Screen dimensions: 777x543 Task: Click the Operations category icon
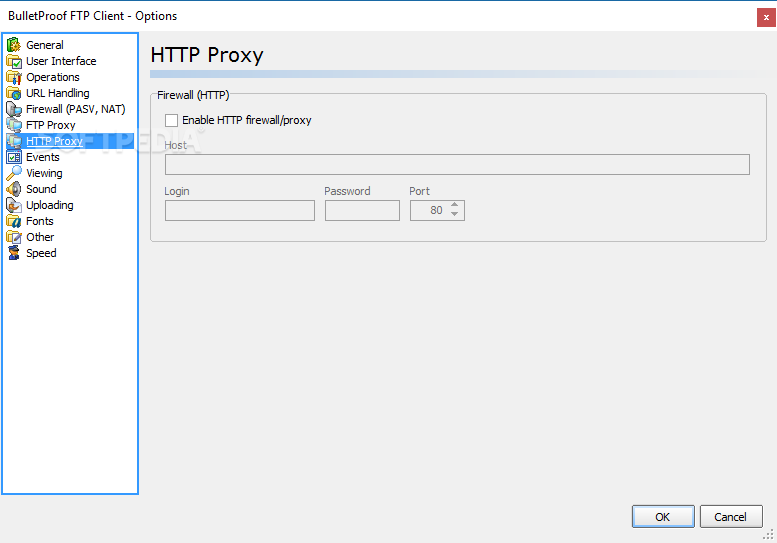pos(14,77)
